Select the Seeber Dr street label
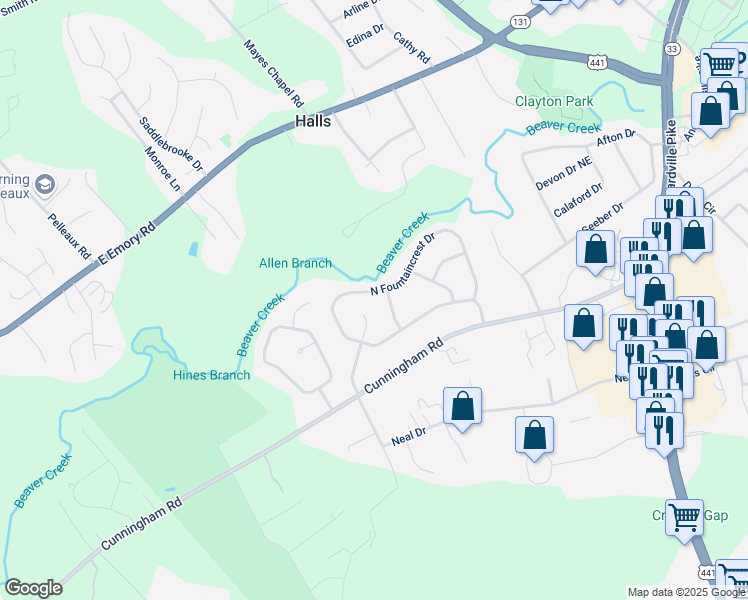Viewport: 748px width, 600px height. pos(603,218)
